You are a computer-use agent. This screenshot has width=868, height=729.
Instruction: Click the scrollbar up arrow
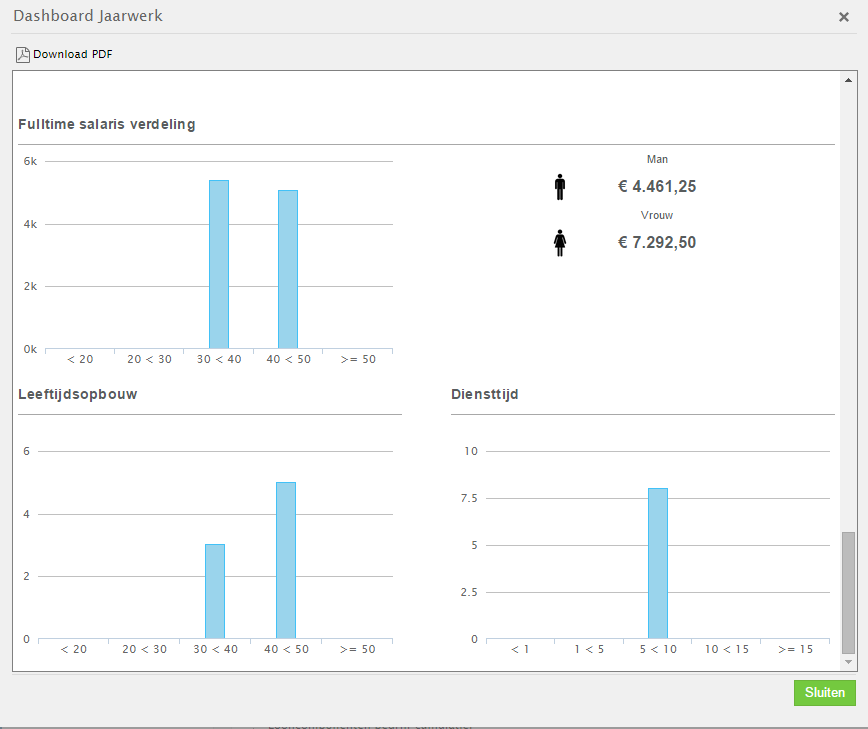coord(848,80)
